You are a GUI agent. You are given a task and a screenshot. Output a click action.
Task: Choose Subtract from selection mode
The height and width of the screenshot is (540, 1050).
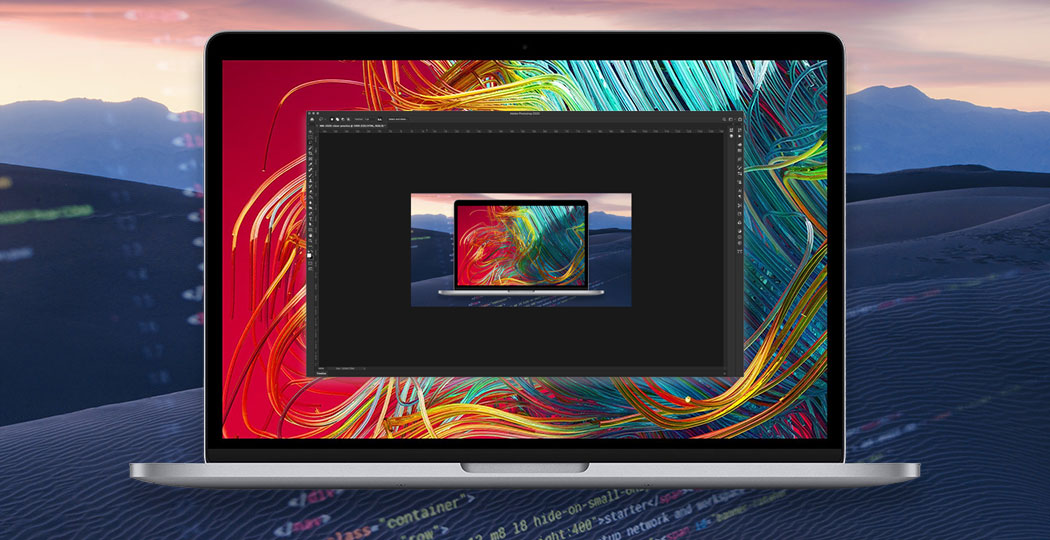click(342, 119)
